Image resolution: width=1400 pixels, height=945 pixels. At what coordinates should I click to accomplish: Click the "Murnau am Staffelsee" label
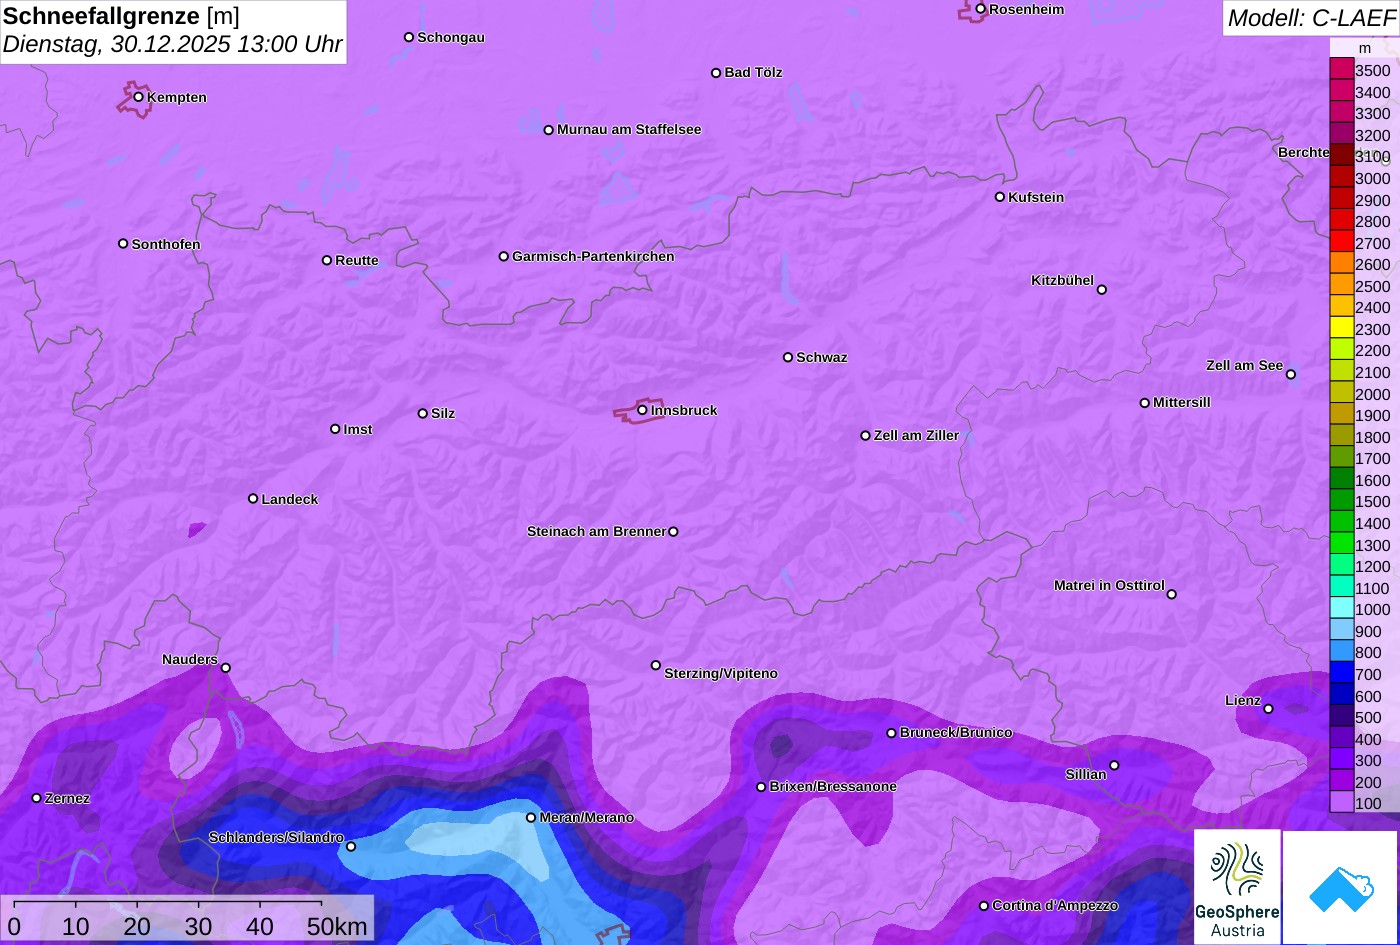(629, 130)
